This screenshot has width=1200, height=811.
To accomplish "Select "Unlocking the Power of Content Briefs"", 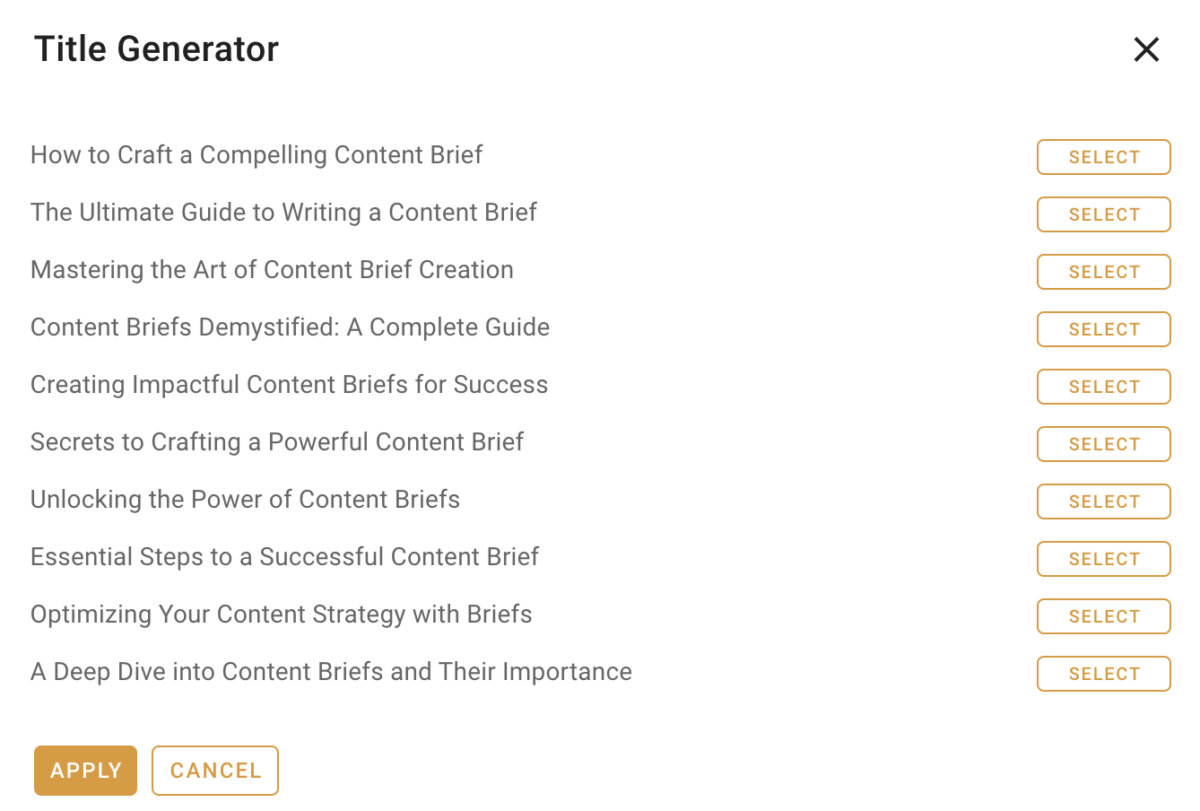I will point(1103,501).
